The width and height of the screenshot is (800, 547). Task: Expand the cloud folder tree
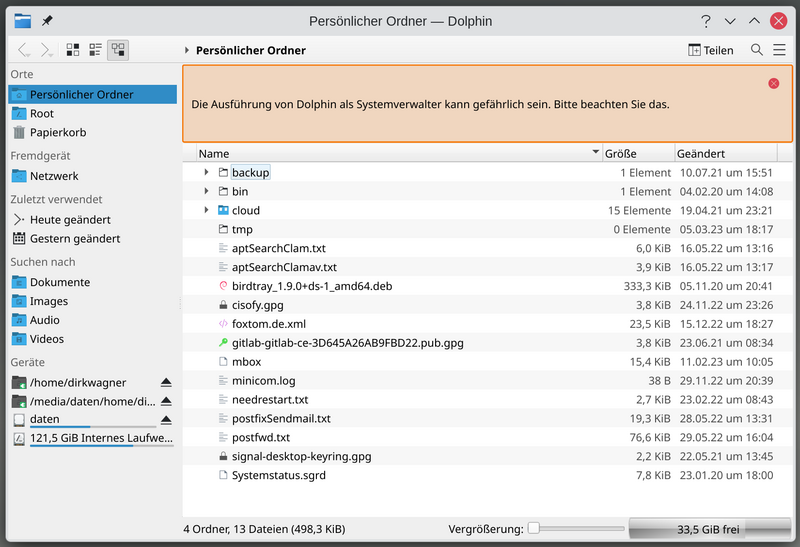[x=206, y=210]
